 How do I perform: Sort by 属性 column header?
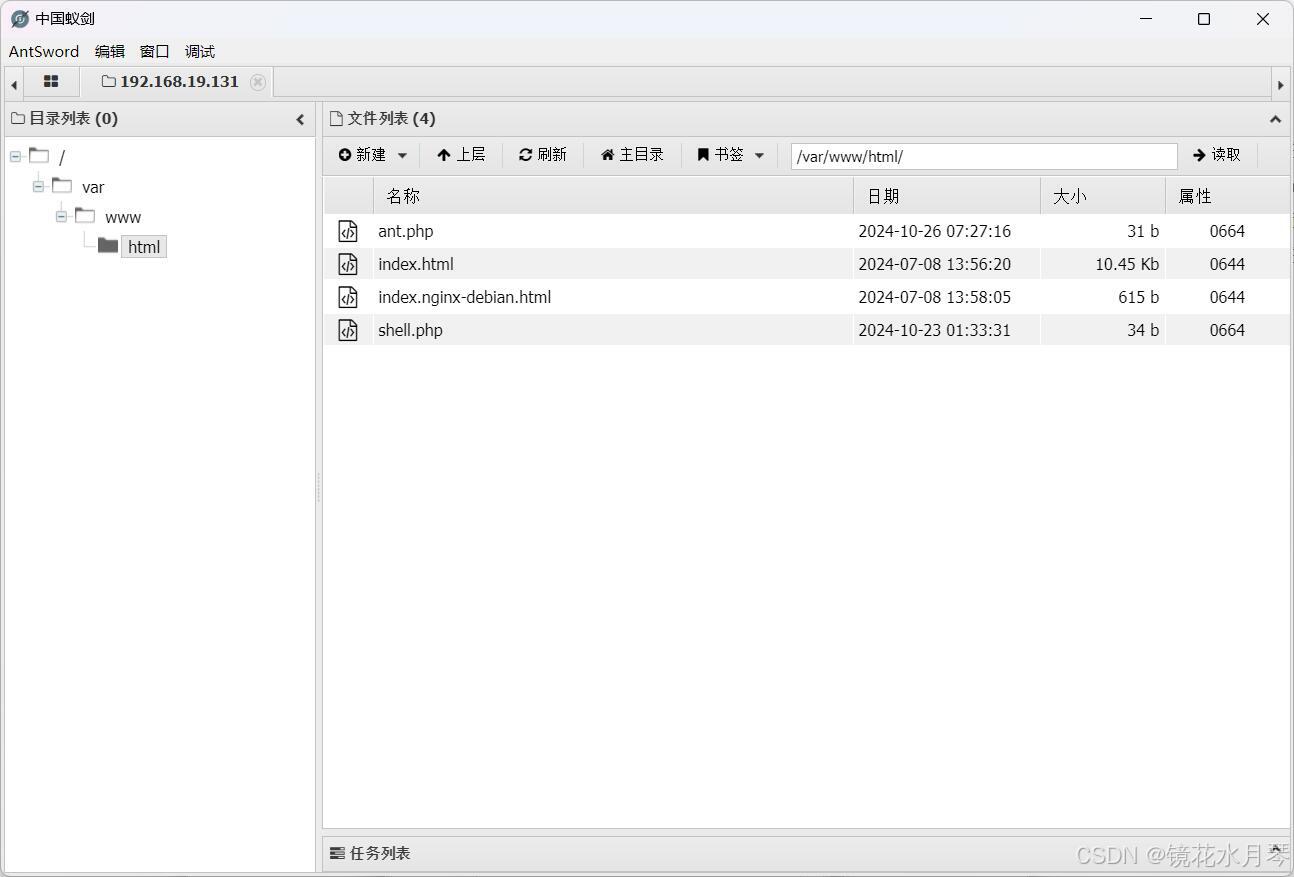(x=1227, y=196)
